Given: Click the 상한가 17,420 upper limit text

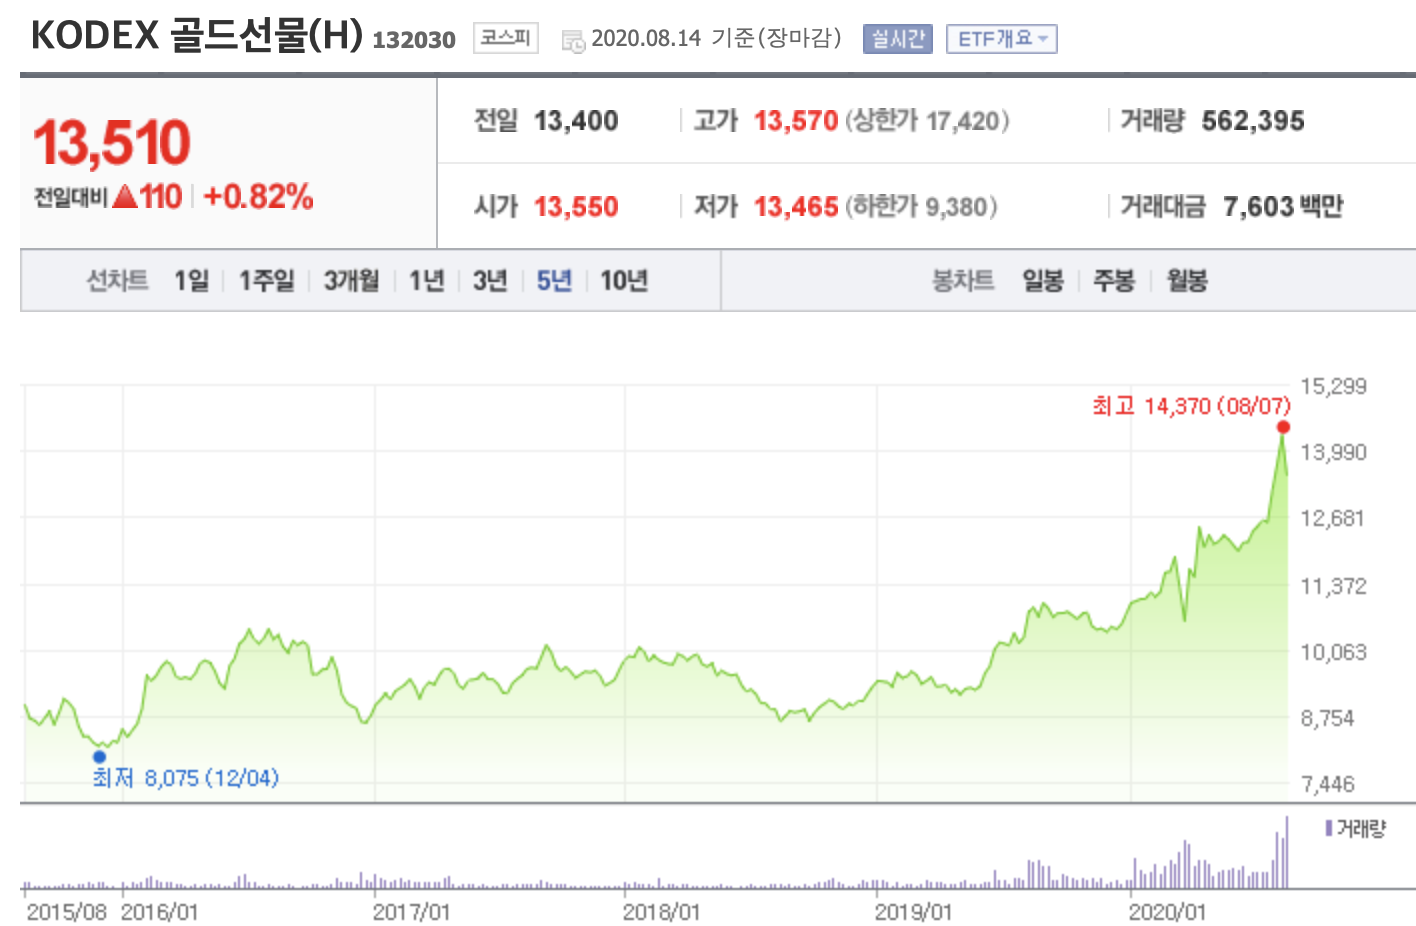Looking at the screenshot, I should coord(927,121).
